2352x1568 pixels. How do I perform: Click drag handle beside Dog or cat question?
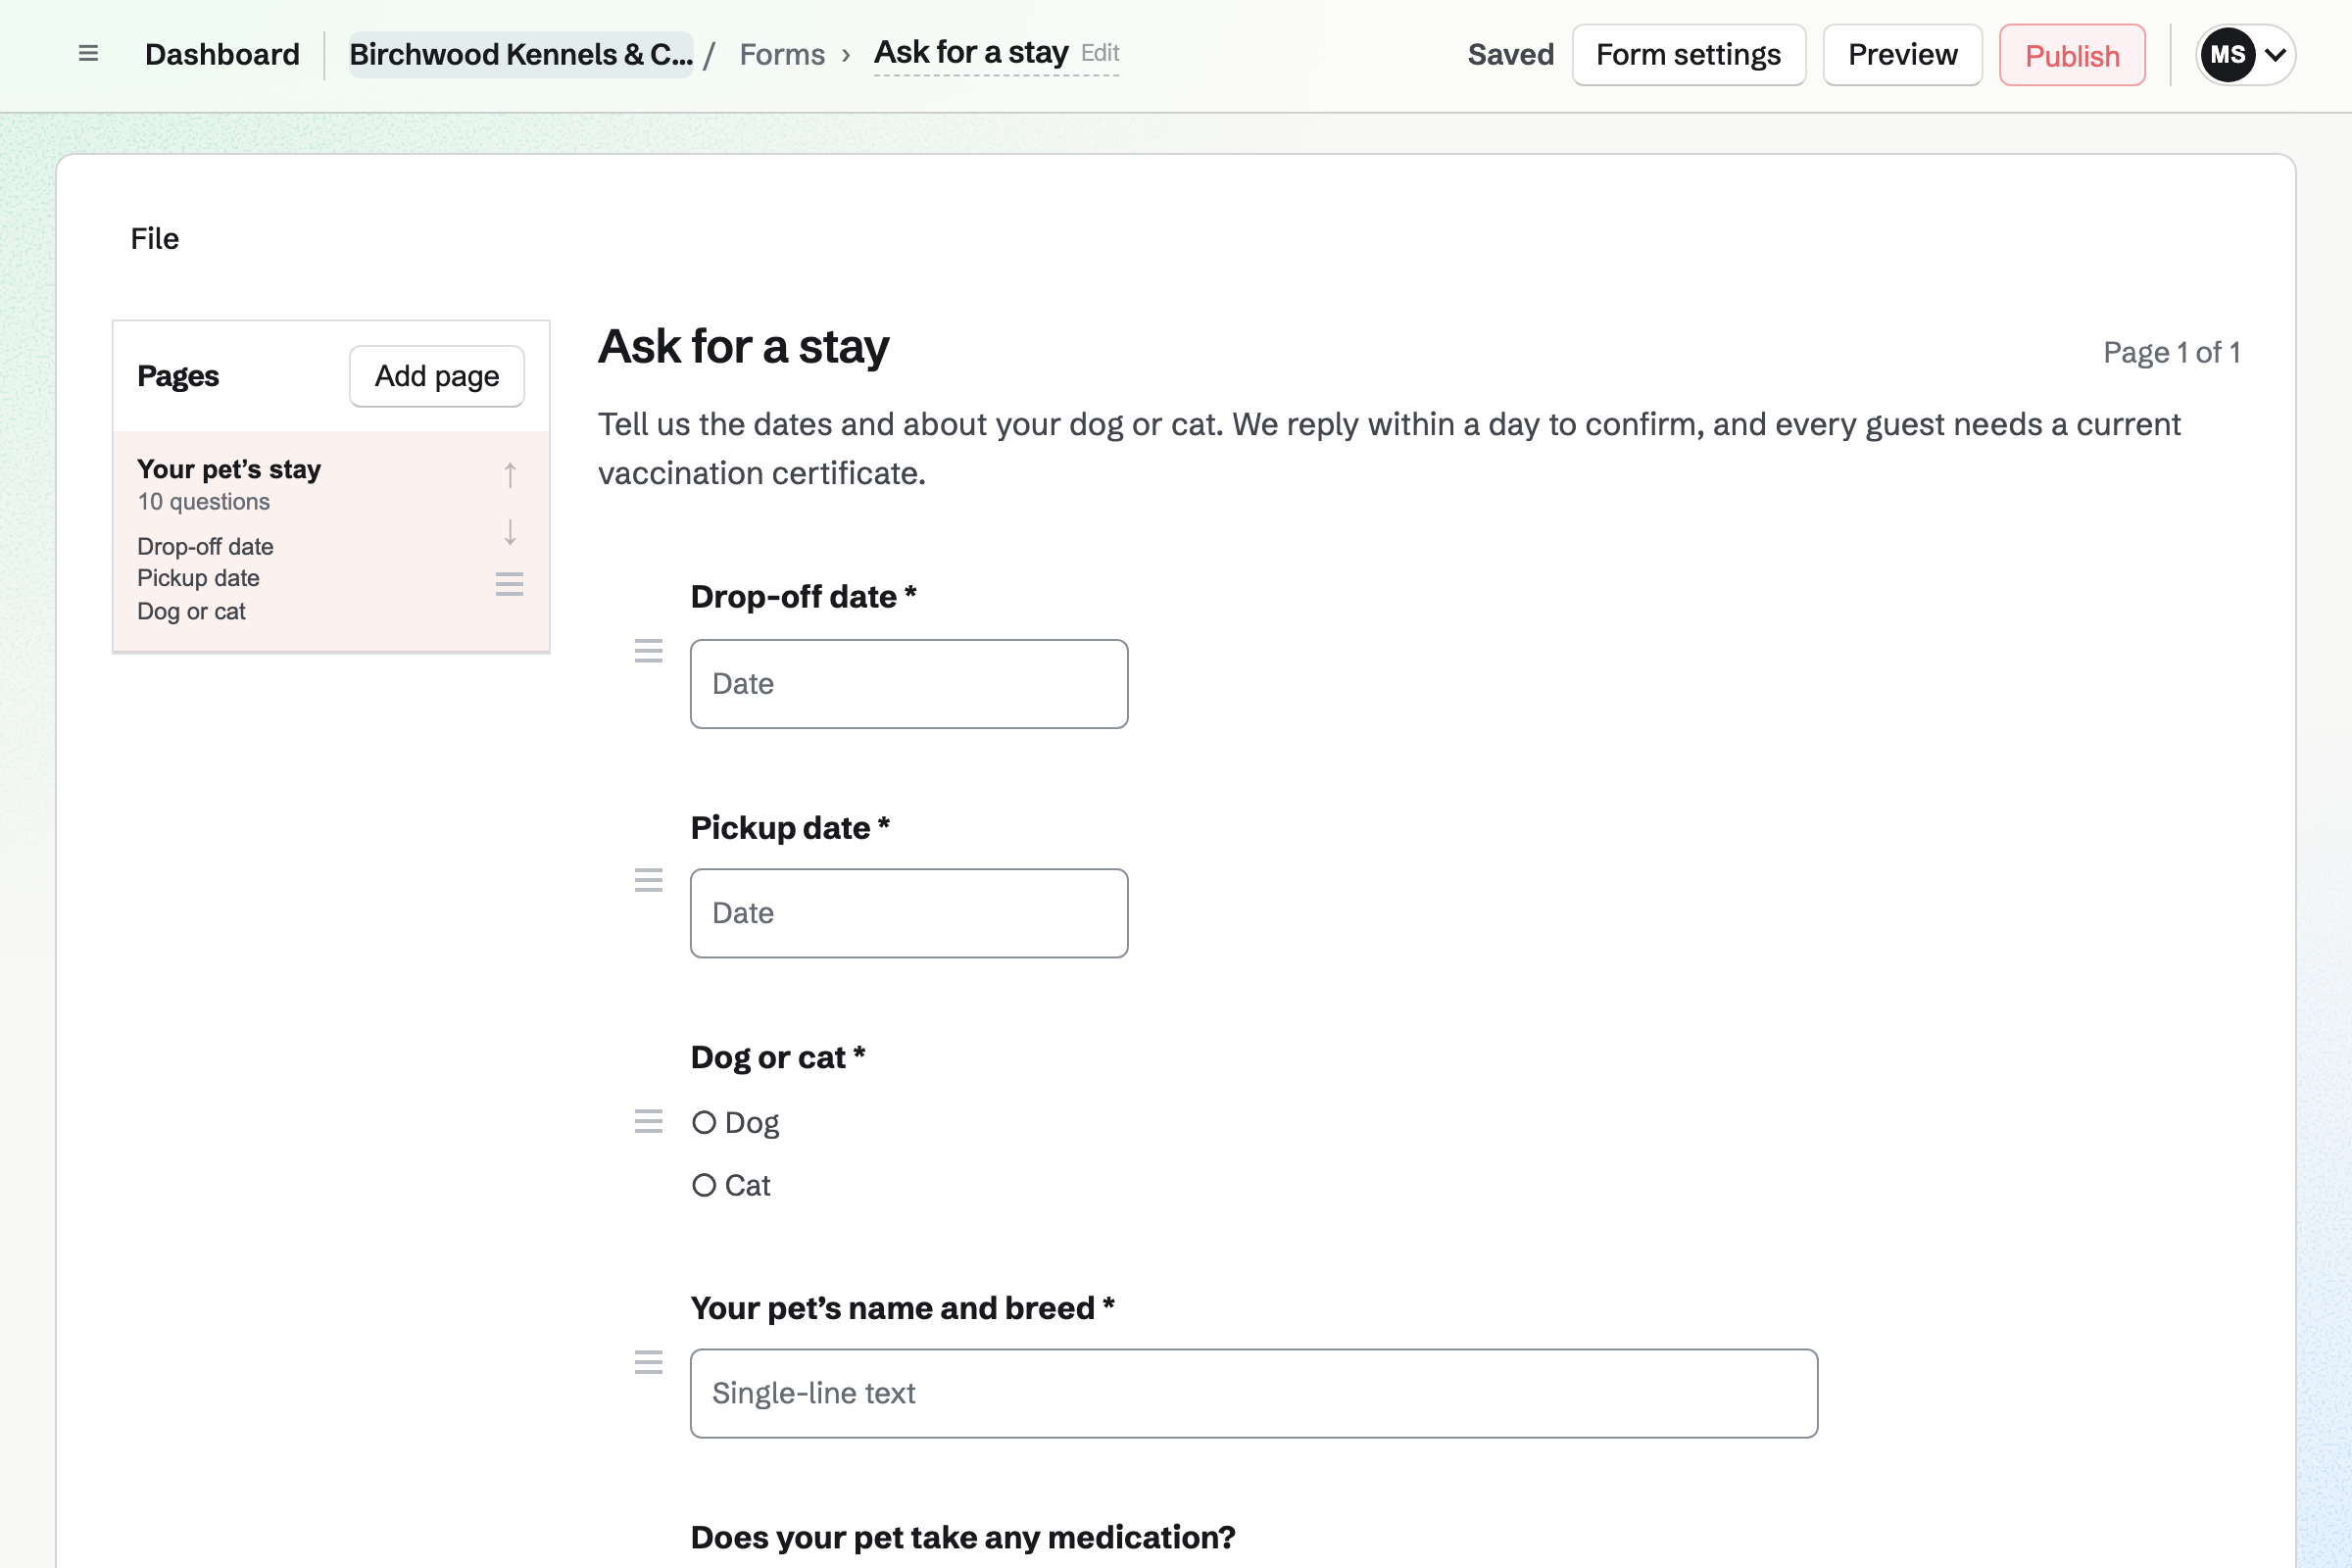(649, 1121)
